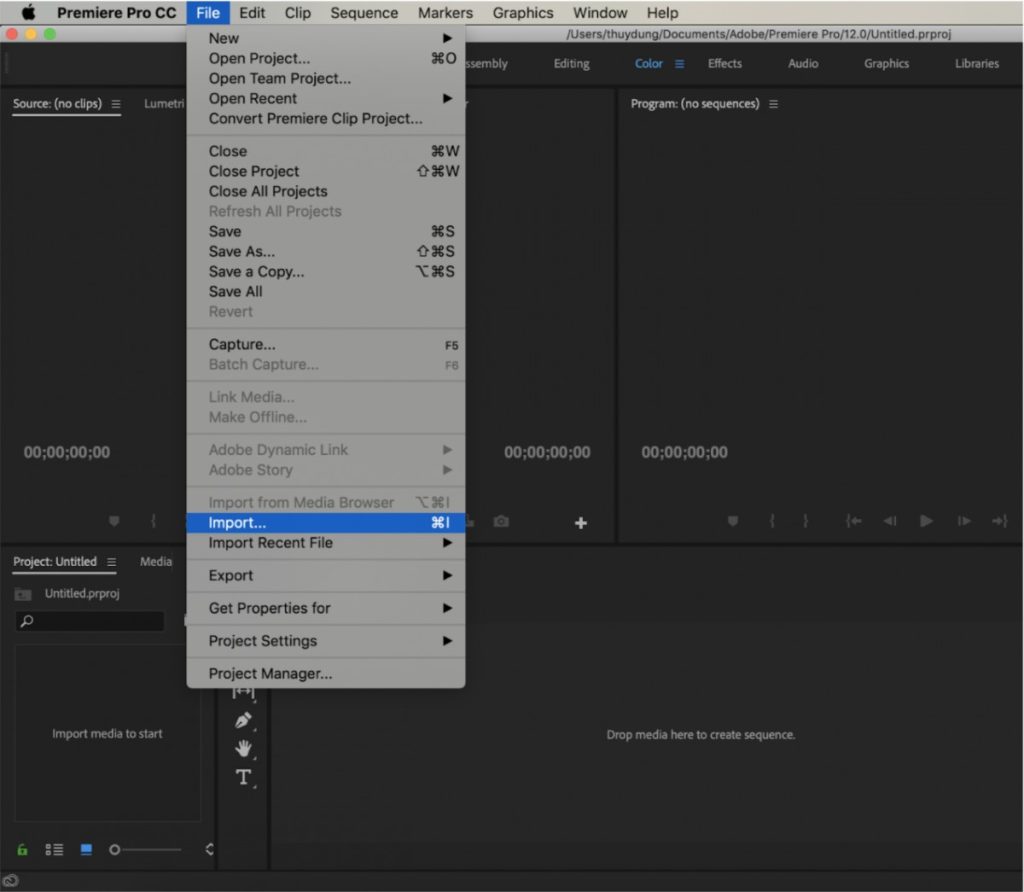The height and width of the screenshot is (892, 1024).
Task: Toggle Project panel to Icon View
Action: coord(86,849)
